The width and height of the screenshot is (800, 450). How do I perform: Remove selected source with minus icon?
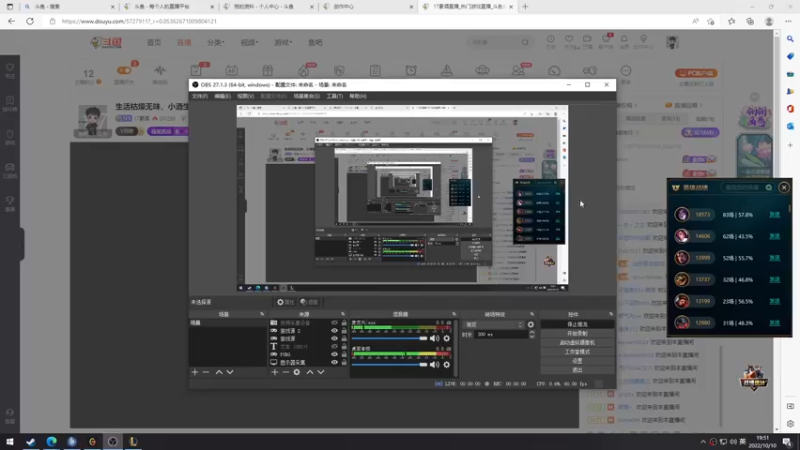[286, 372]
